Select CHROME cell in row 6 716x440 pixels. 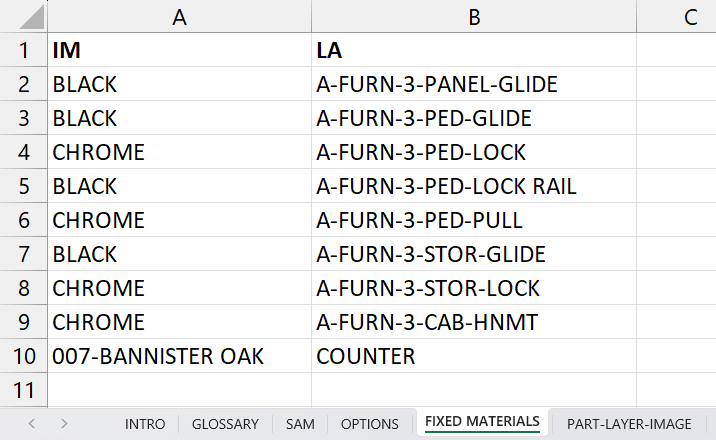[x=179, y=220]
